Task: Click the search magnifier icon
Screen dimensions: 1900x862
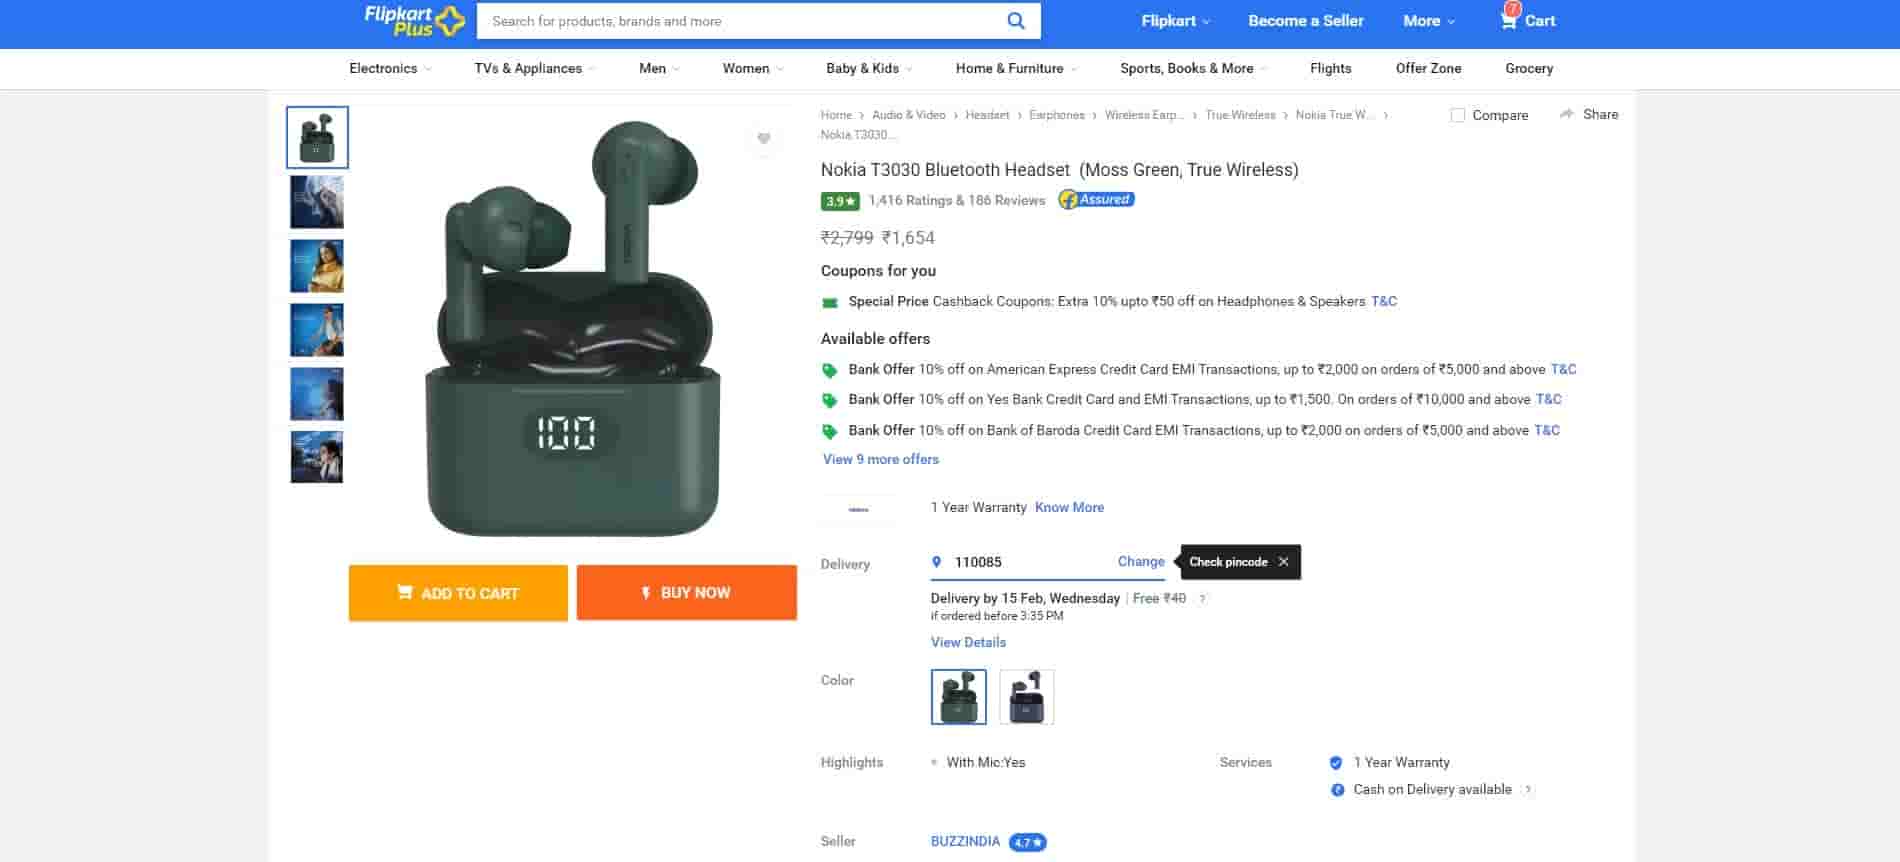Action: (x=1015, y=21)
